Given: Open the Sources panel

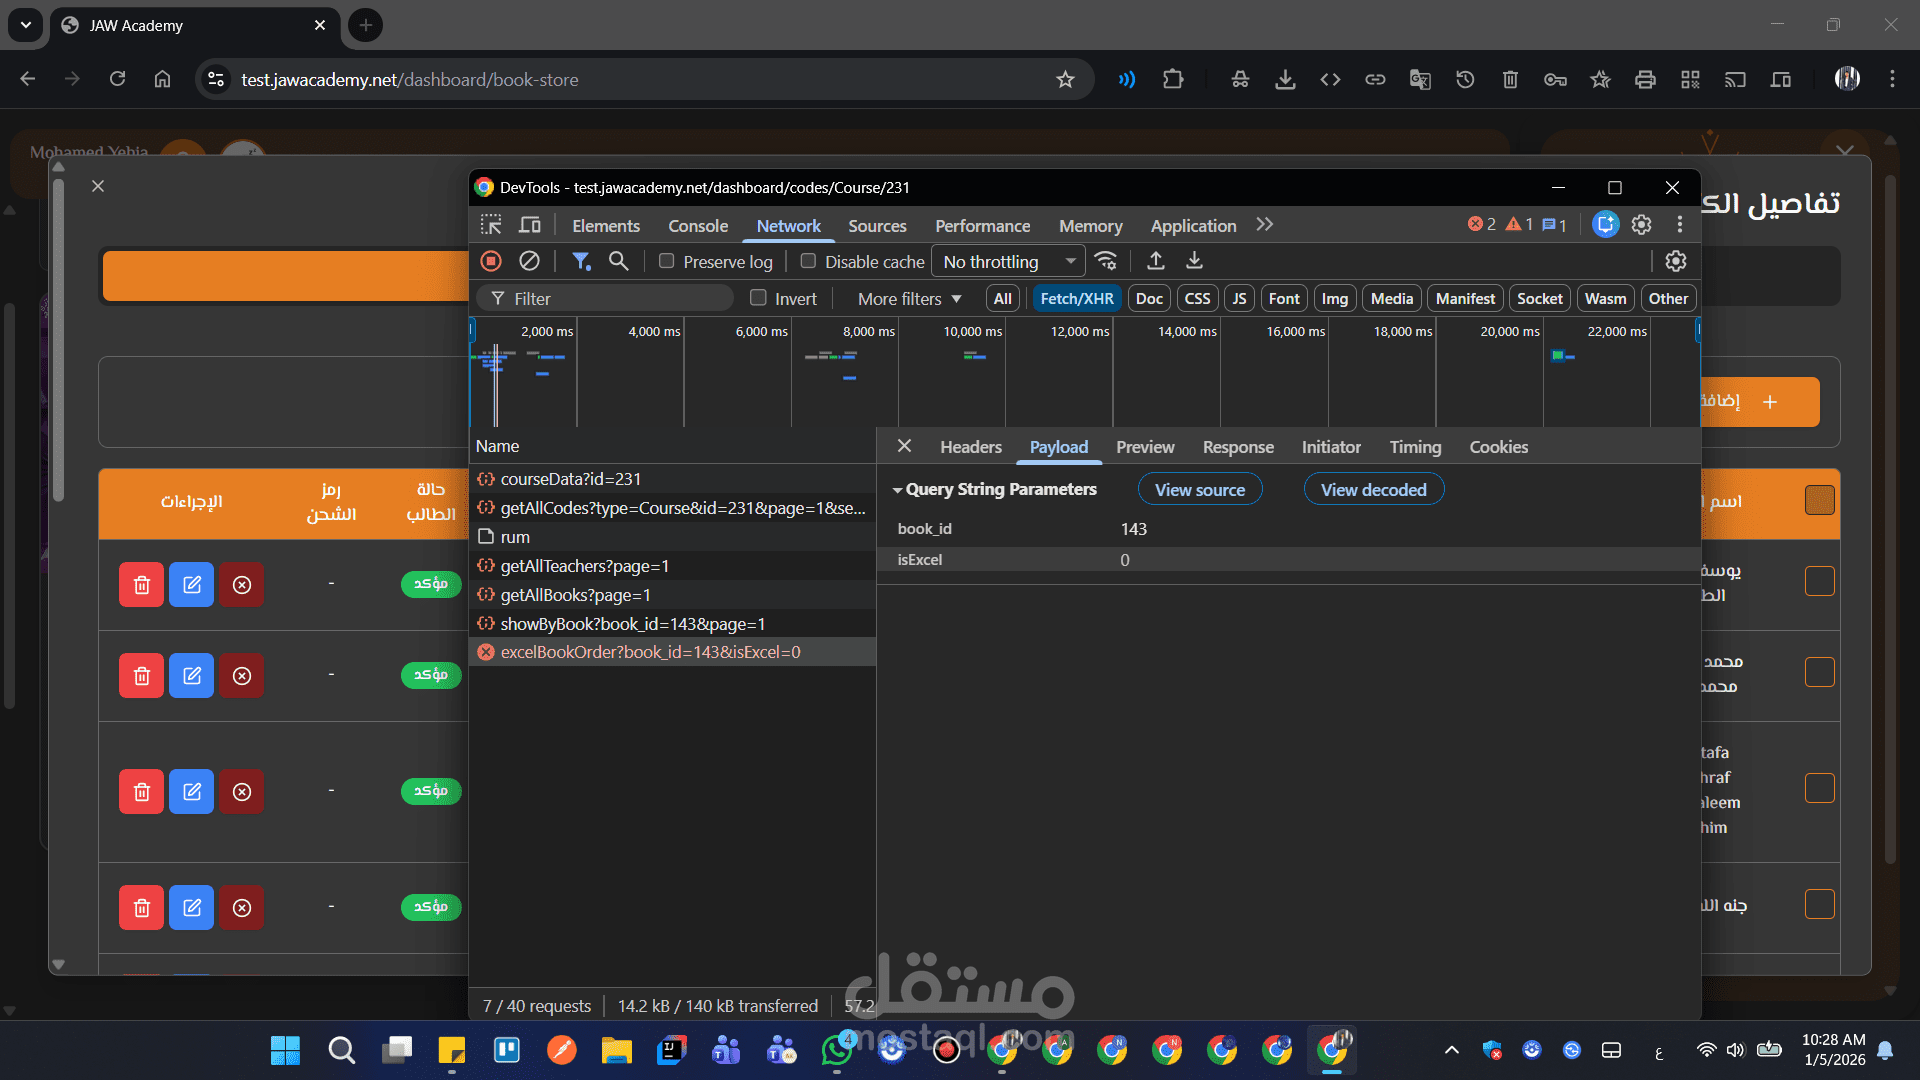Looking at the screenshot, I should [x=877, y=225].
